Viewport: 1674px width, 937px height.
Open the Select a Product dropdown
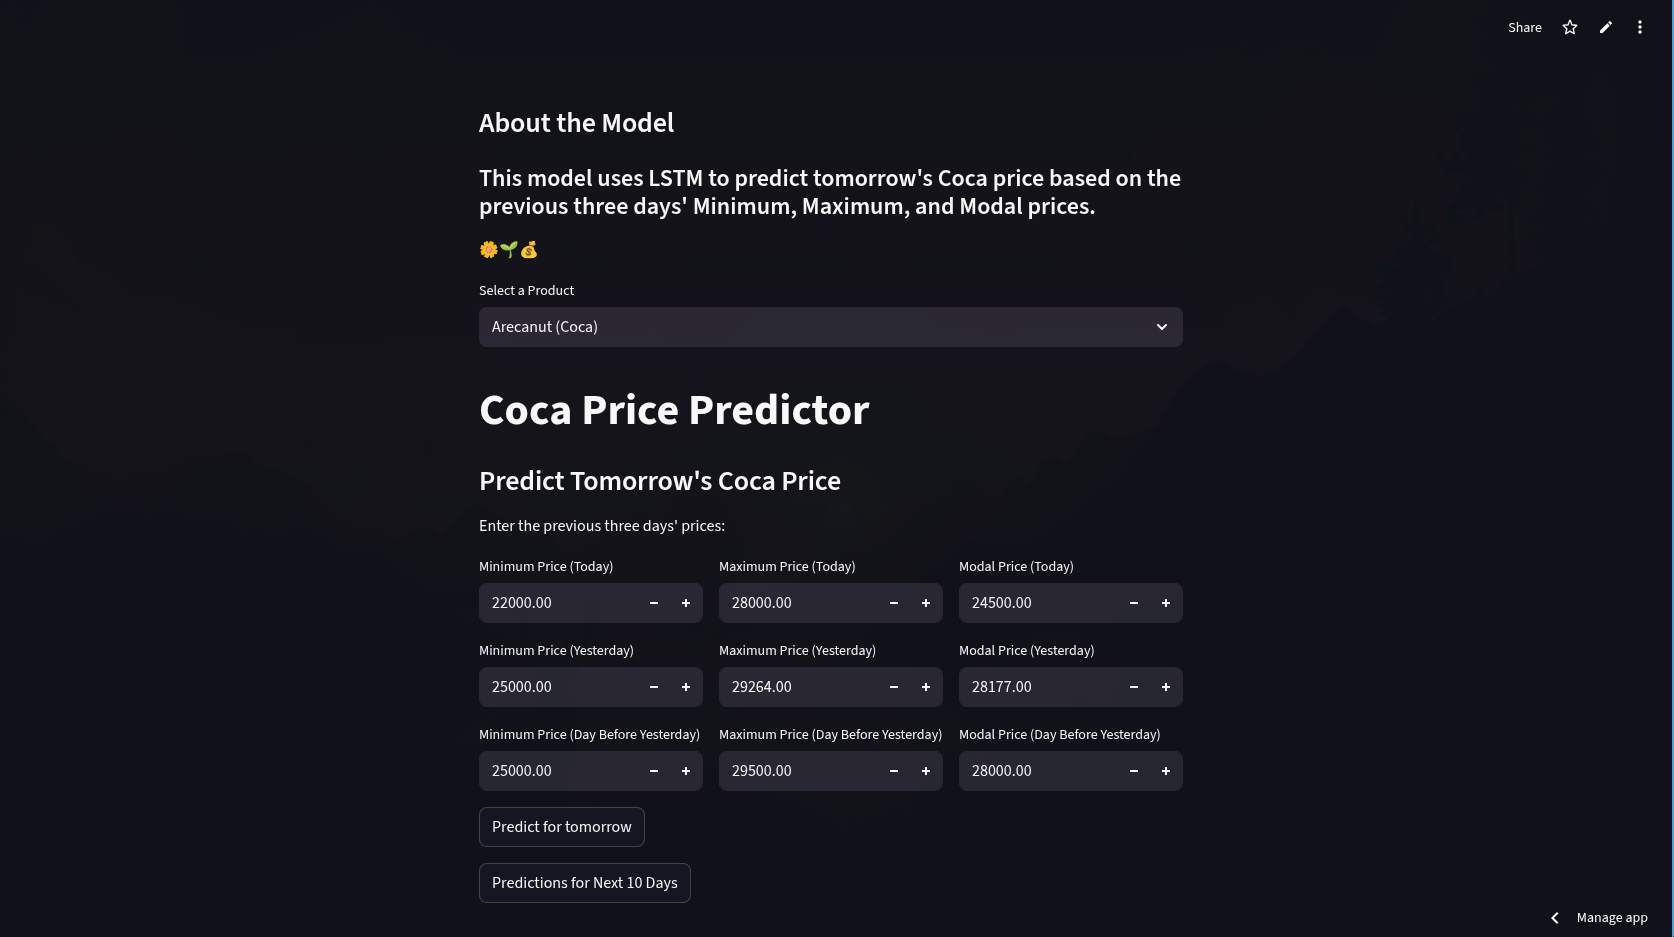(830, 327)
